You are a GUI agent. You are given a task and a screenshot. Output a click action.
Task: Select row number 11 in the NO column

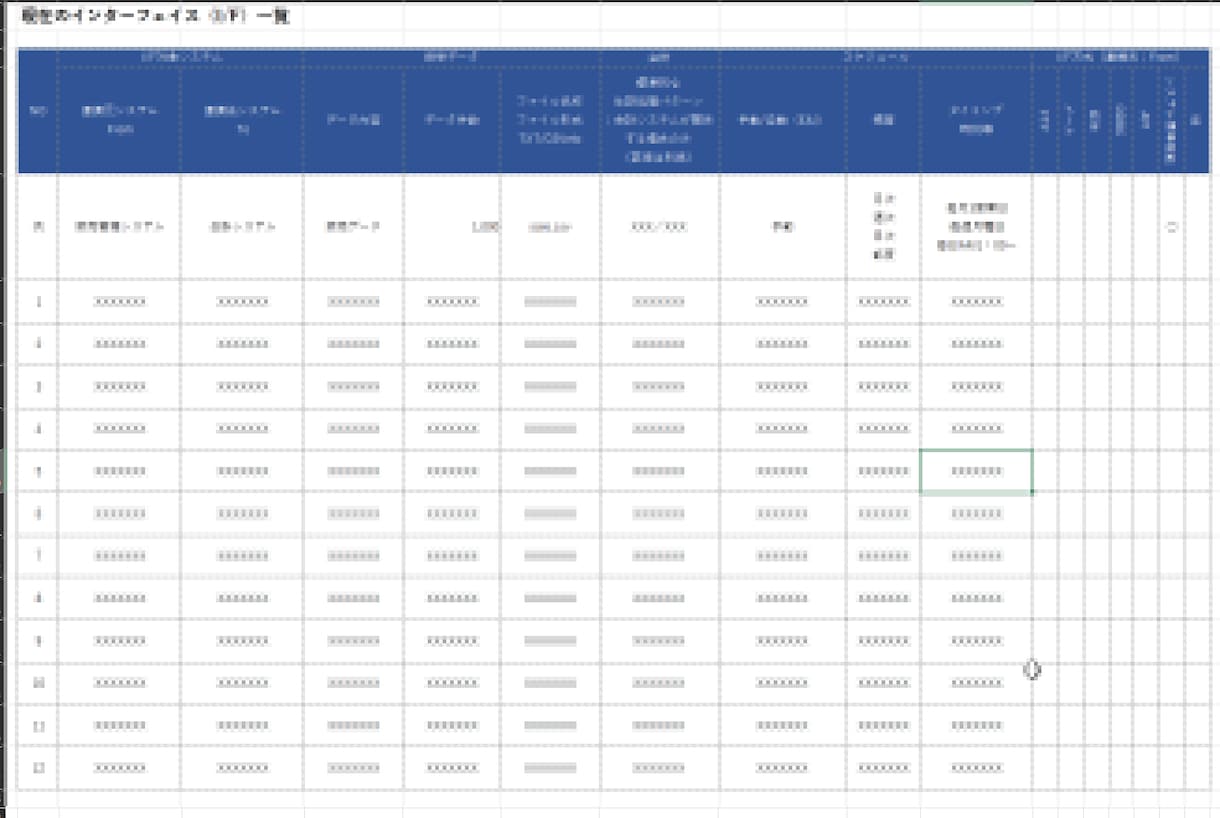click(x=38, y=725)
